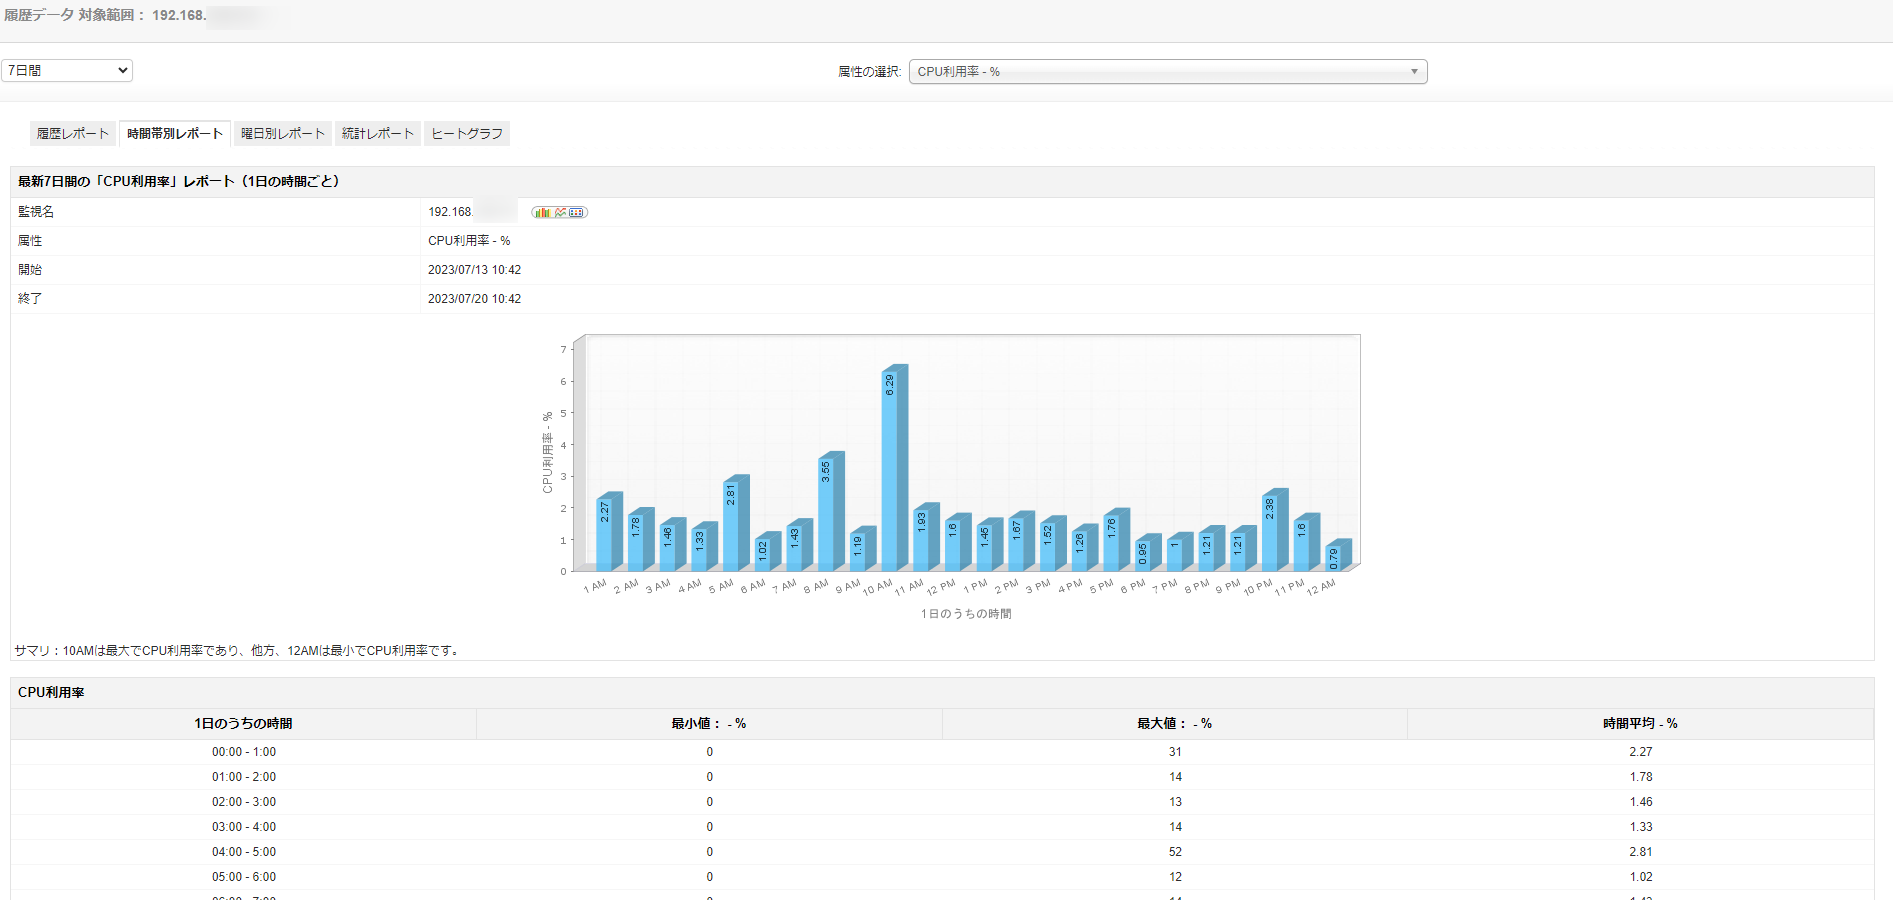The image size is (1893, 900).
Task: Click the 履歴データ 対象範囲 page title
Action: coord(105,16)
